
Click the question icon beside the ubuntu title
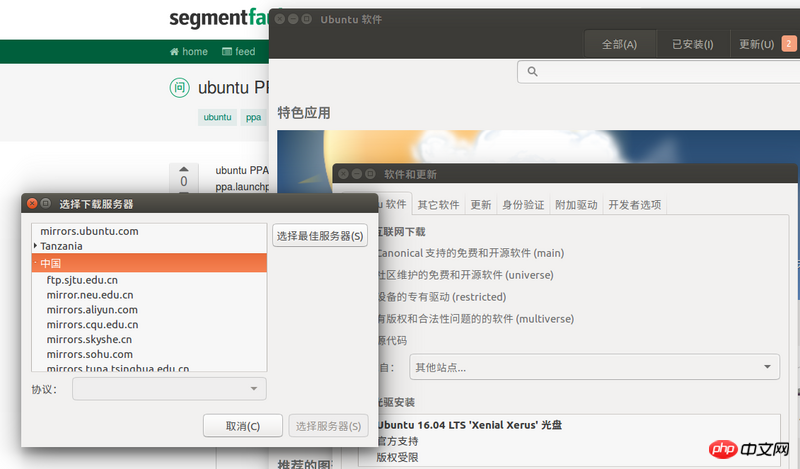tap(180, 88)
